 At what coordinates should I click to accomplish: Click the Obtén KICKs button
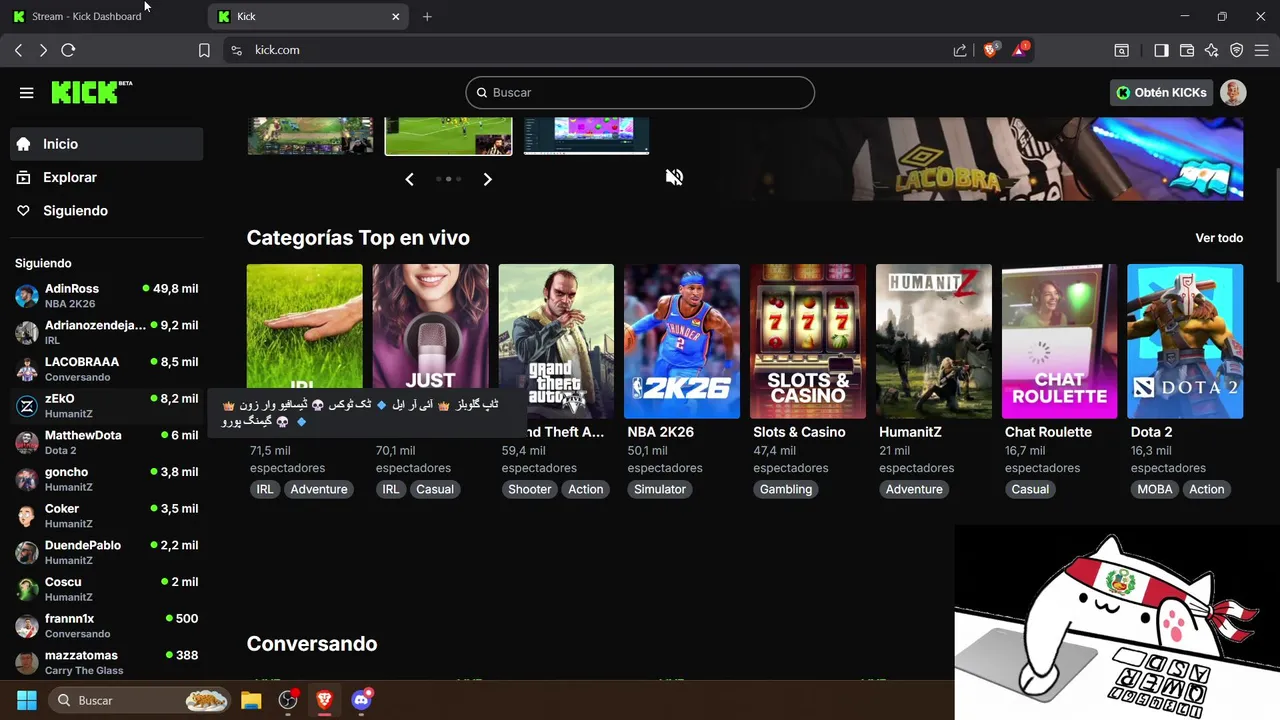1161,93
